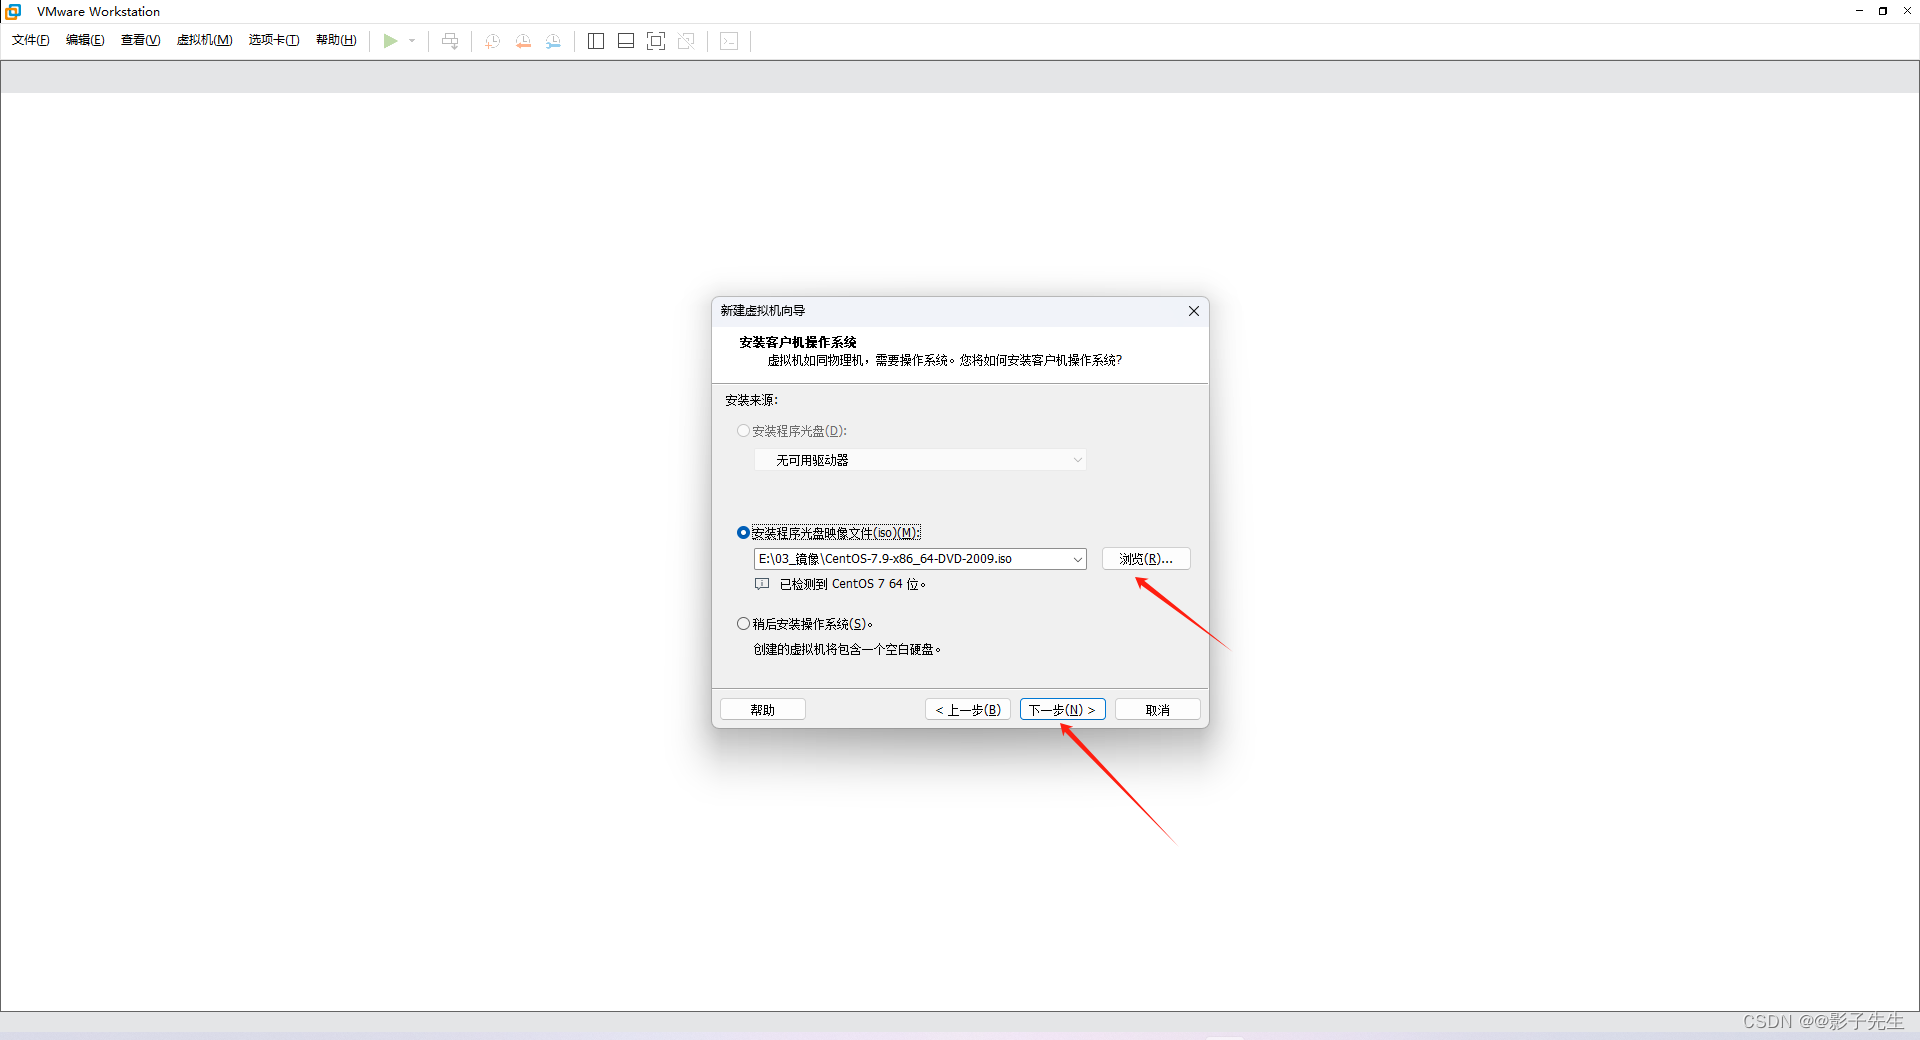1920x1040 pixels.
Task: Click the VMware Workstation logo icon
Action: [x=13, y=11]
